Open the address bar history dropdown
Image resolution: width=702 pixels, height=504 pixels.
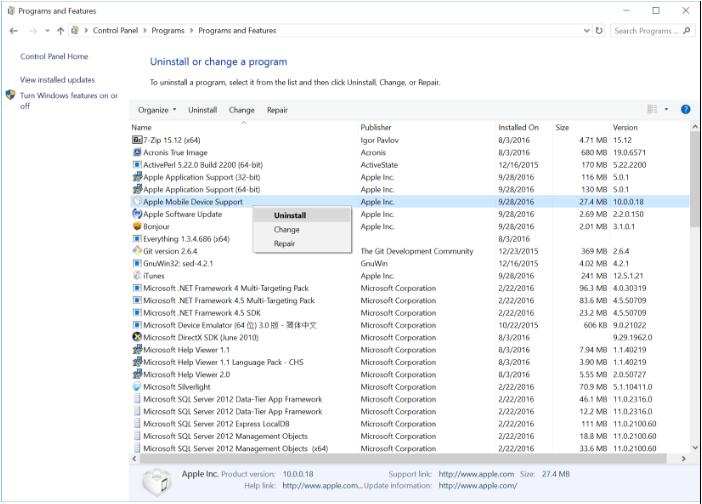coord(586,30)
